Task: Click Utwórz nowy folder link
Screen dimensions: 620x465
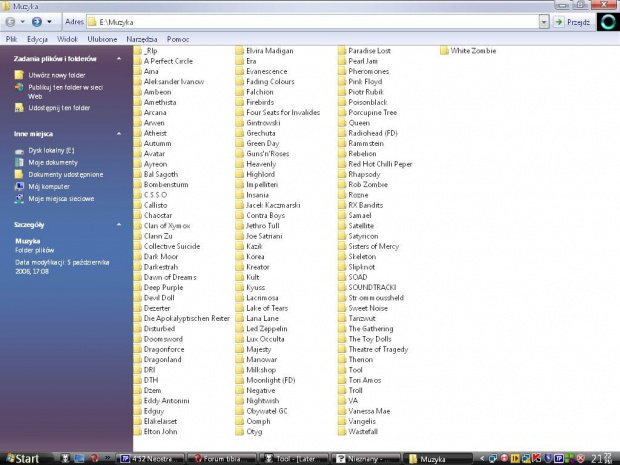Action: 57,75
